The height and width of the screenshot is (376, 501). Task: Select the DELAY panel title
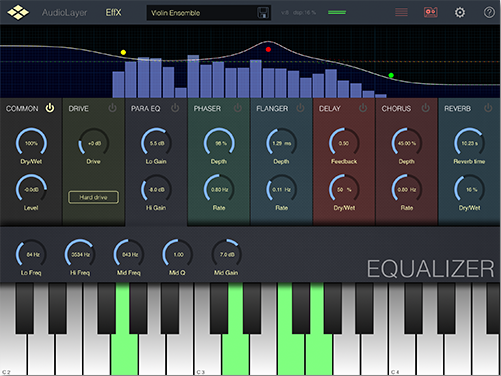pos(330,109)
